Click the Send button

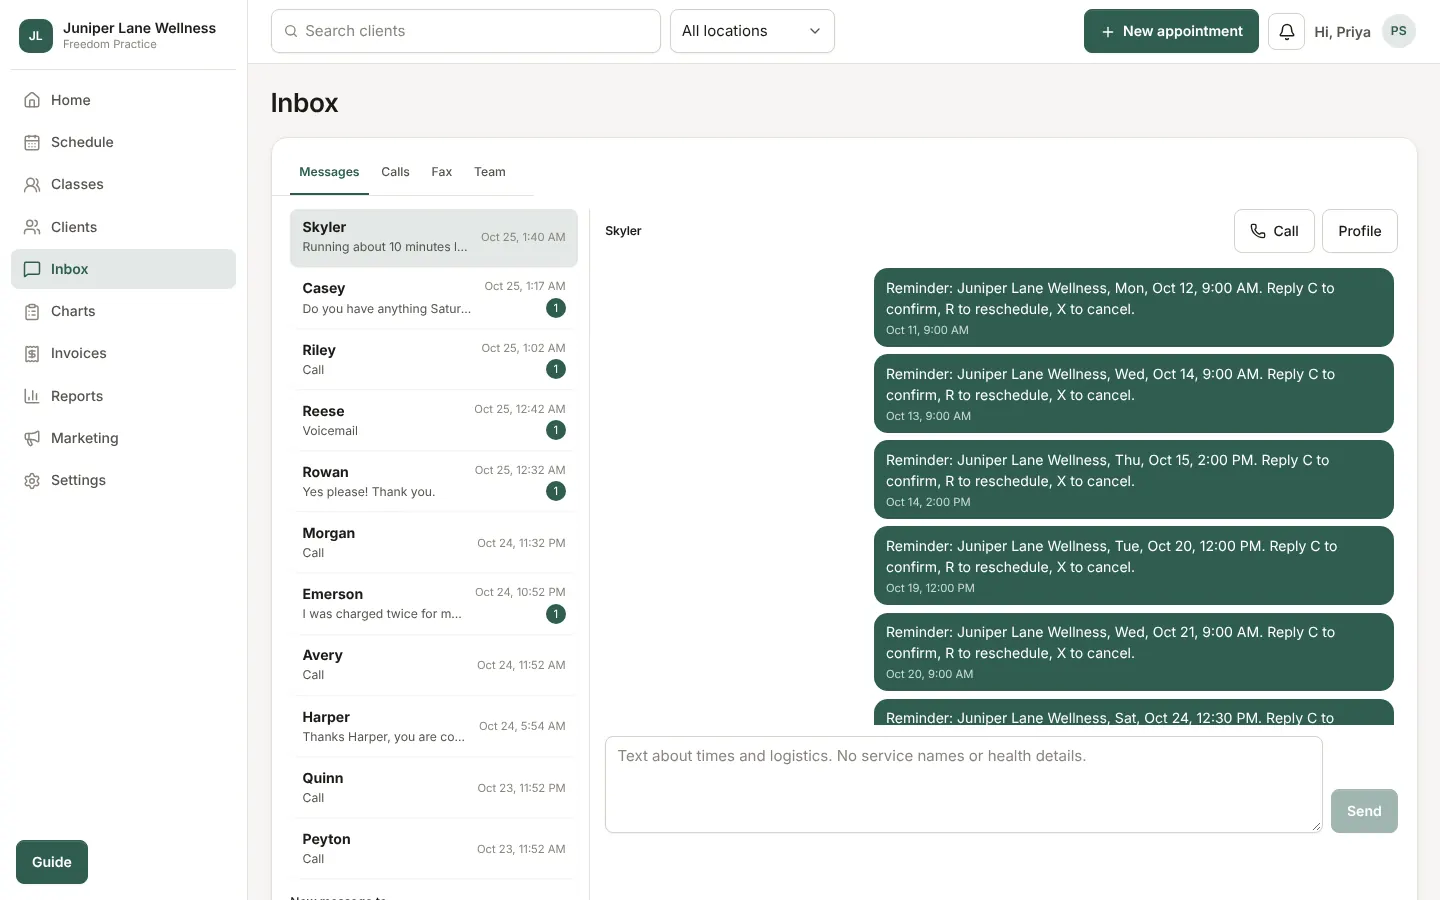tap(1364, 811)
